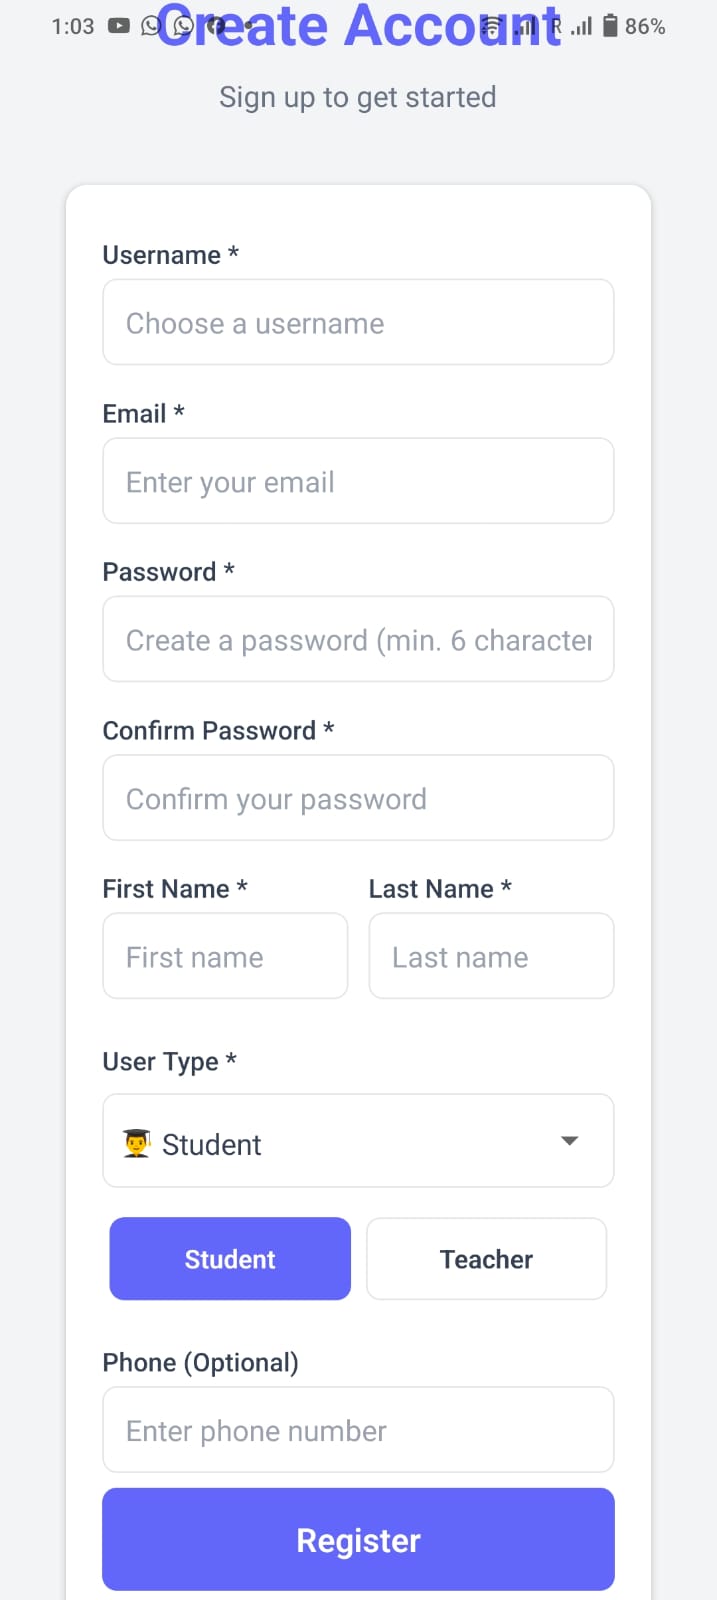The width and height of the screenshot is (717, 1600).
Task: Tap the graduate emoji beside Student
Action: pos(137,1143)
